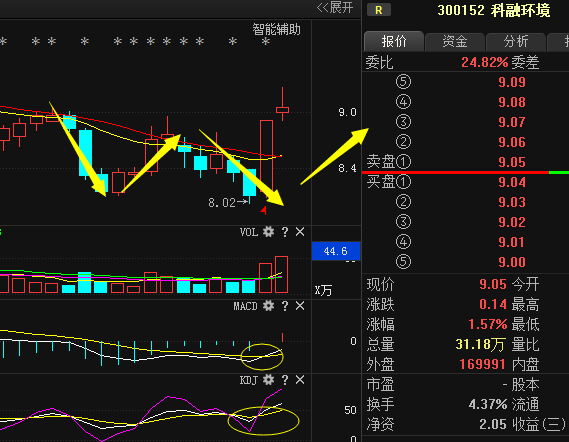Expand panel via <<展开
The image size is (569, 442).
click(x=335, y=7)
